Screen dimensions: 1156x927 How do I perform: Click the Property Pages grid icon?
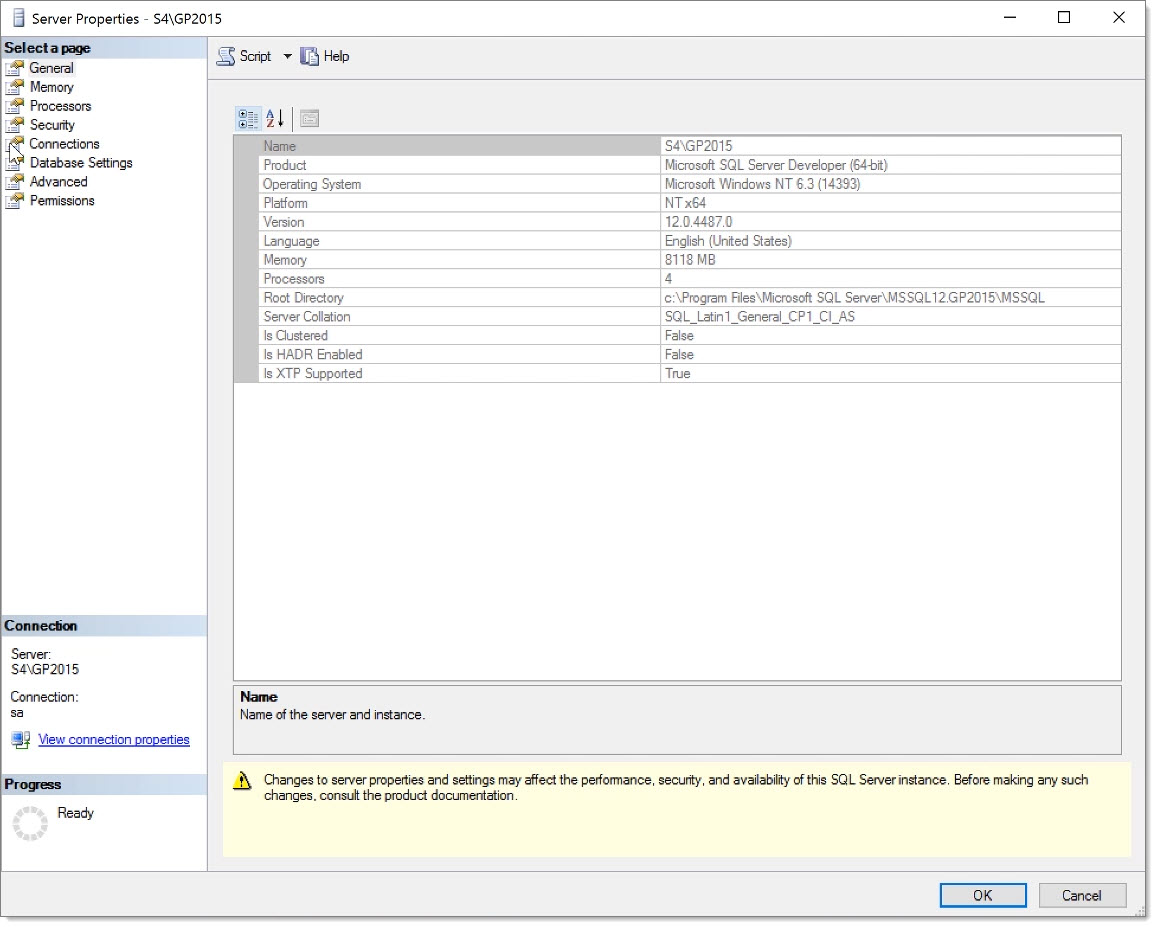pos(310,119)
